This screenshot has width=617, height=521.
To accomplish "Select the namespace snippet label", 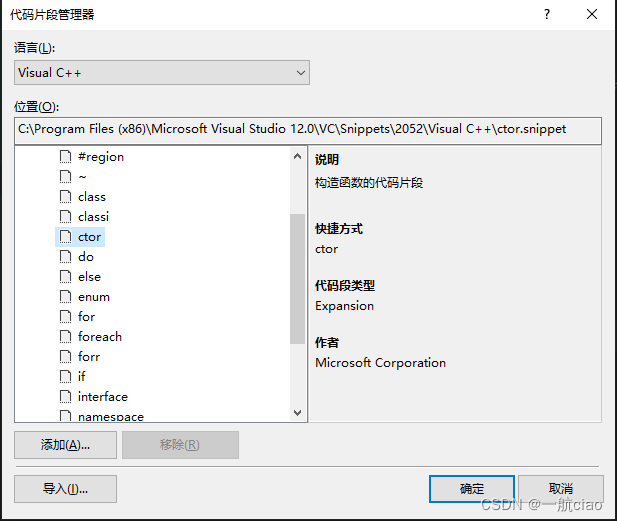I will click(111, 416).
